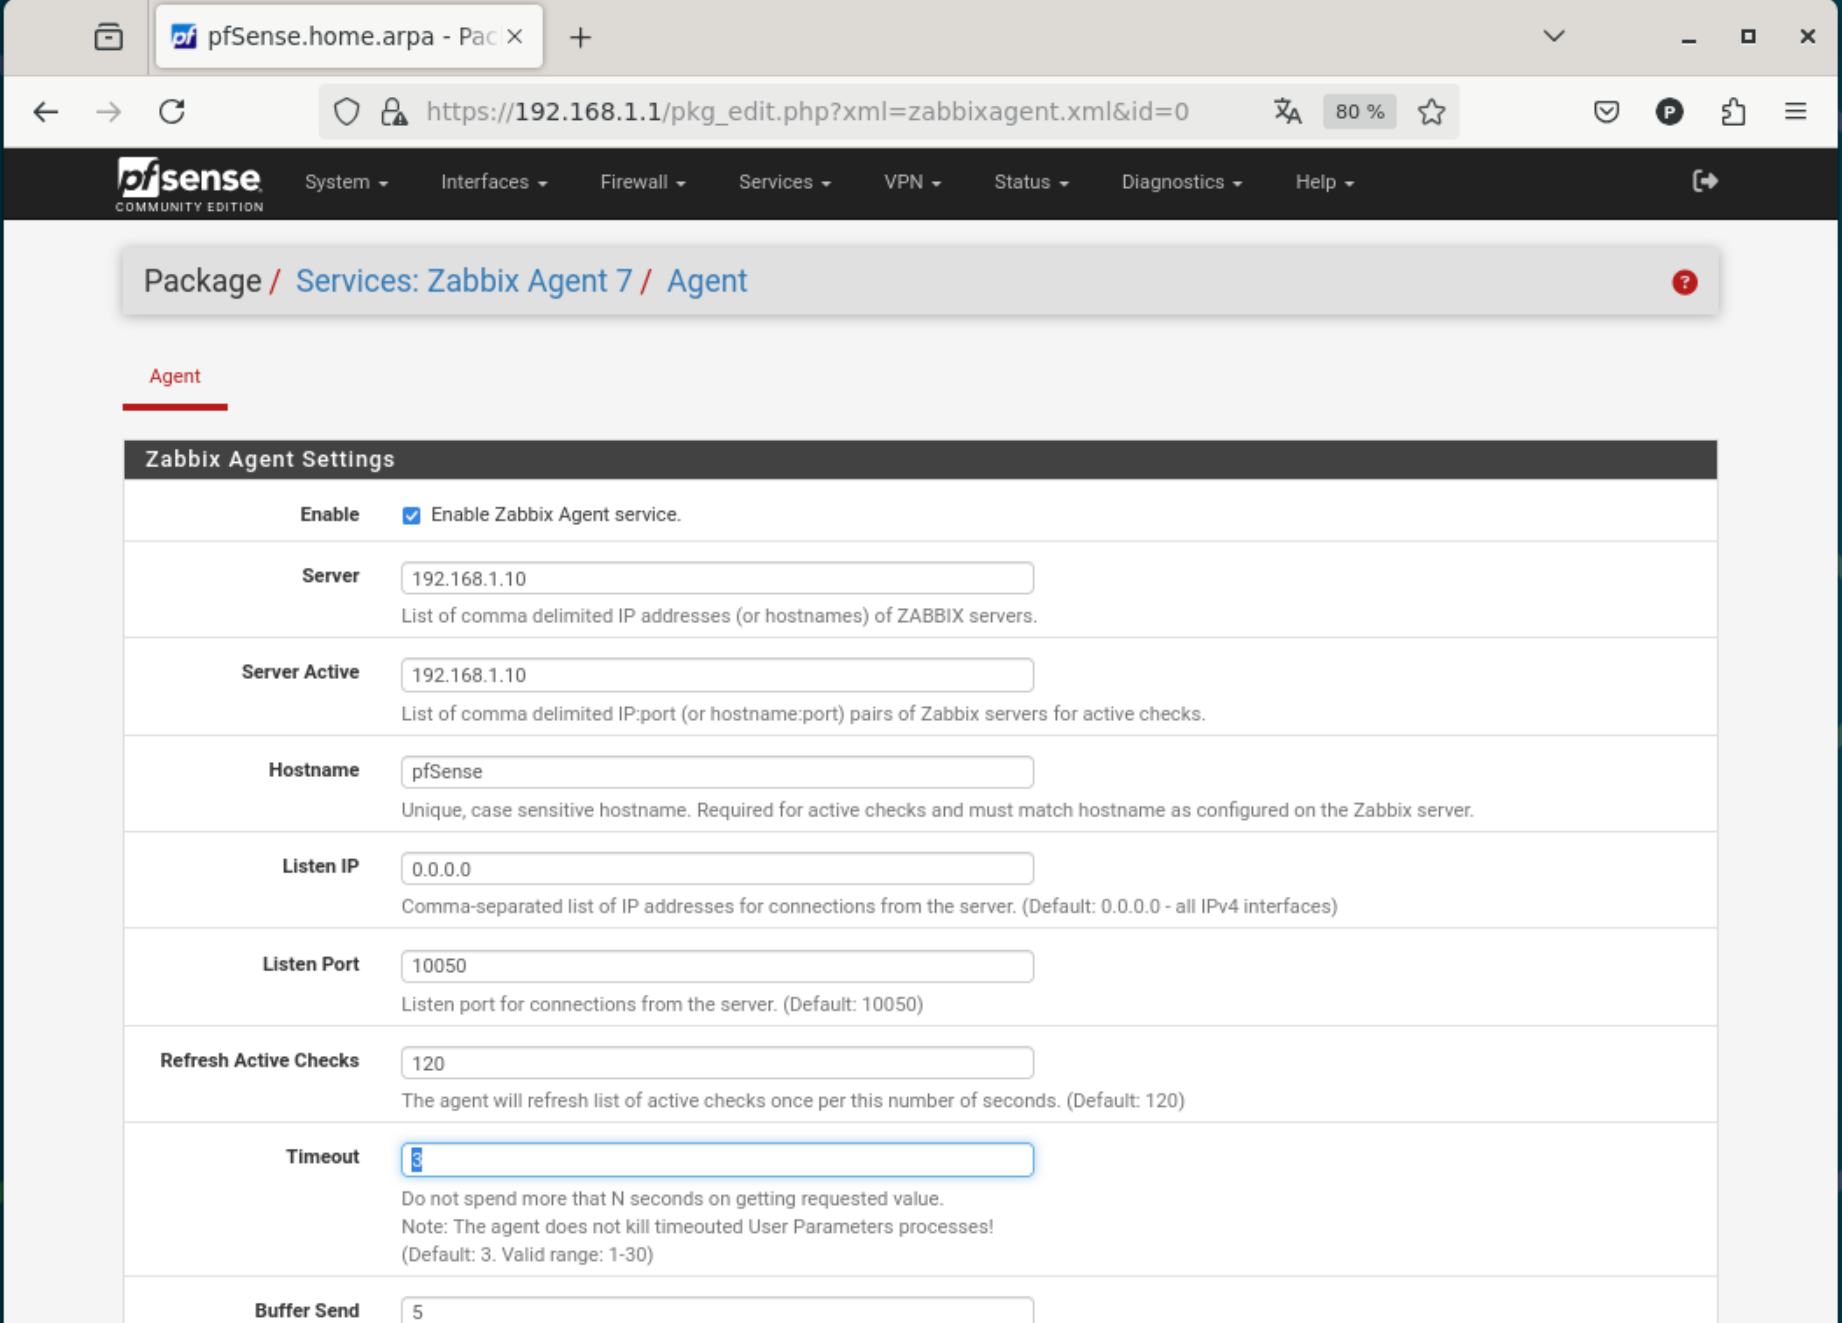Open the Diagnostics menu
The height and width of the screenshot is (1323, 1842).
[x=1181, y=182]
